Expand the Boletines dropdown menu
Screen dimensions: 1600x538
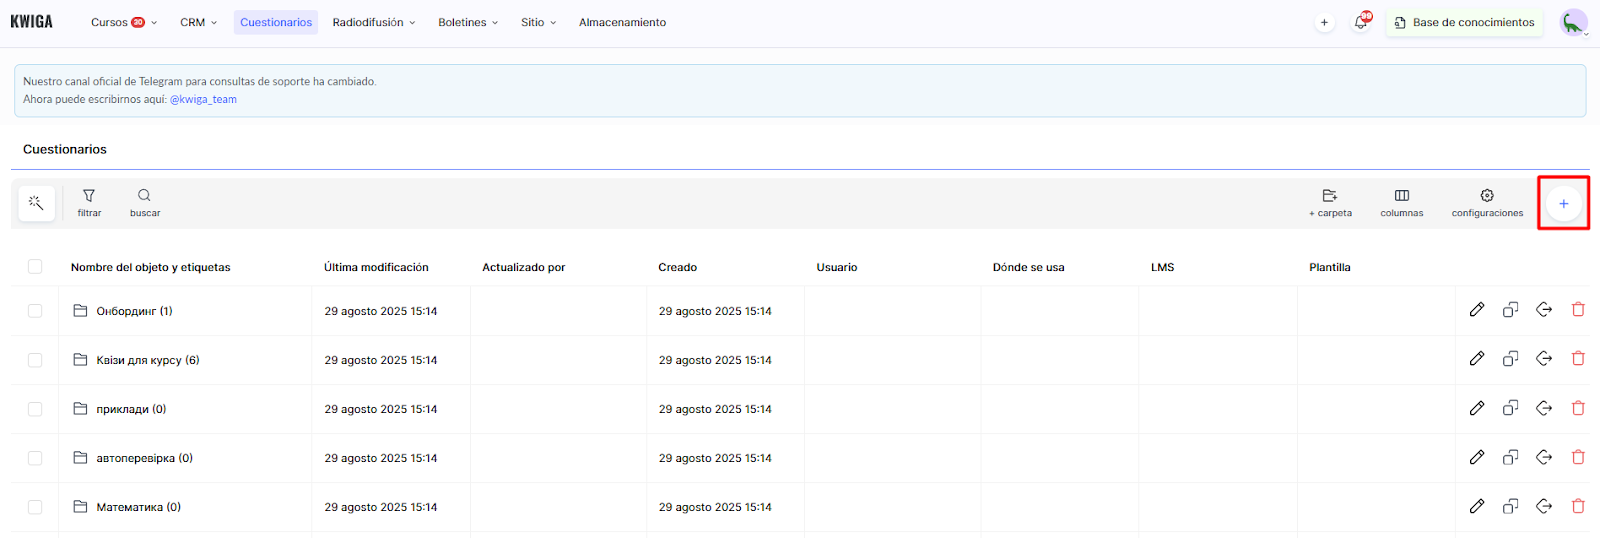coord(467,22)
